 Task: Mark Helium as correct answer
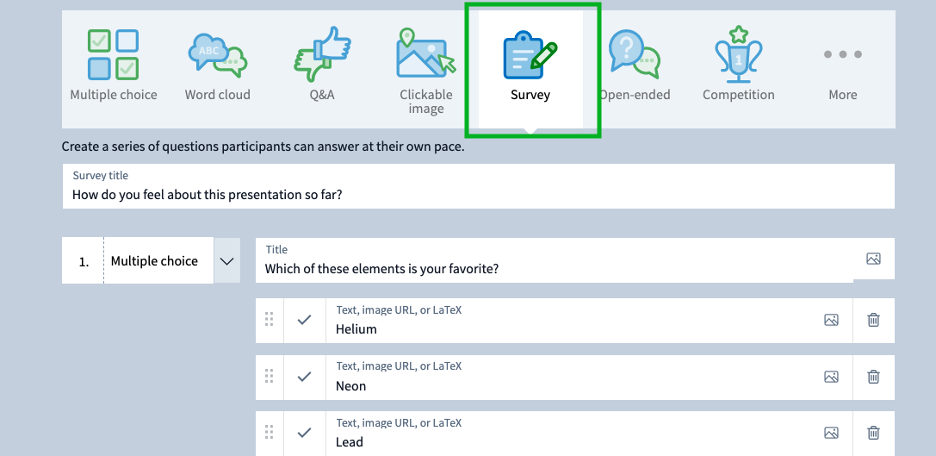(x=304, y=320)
